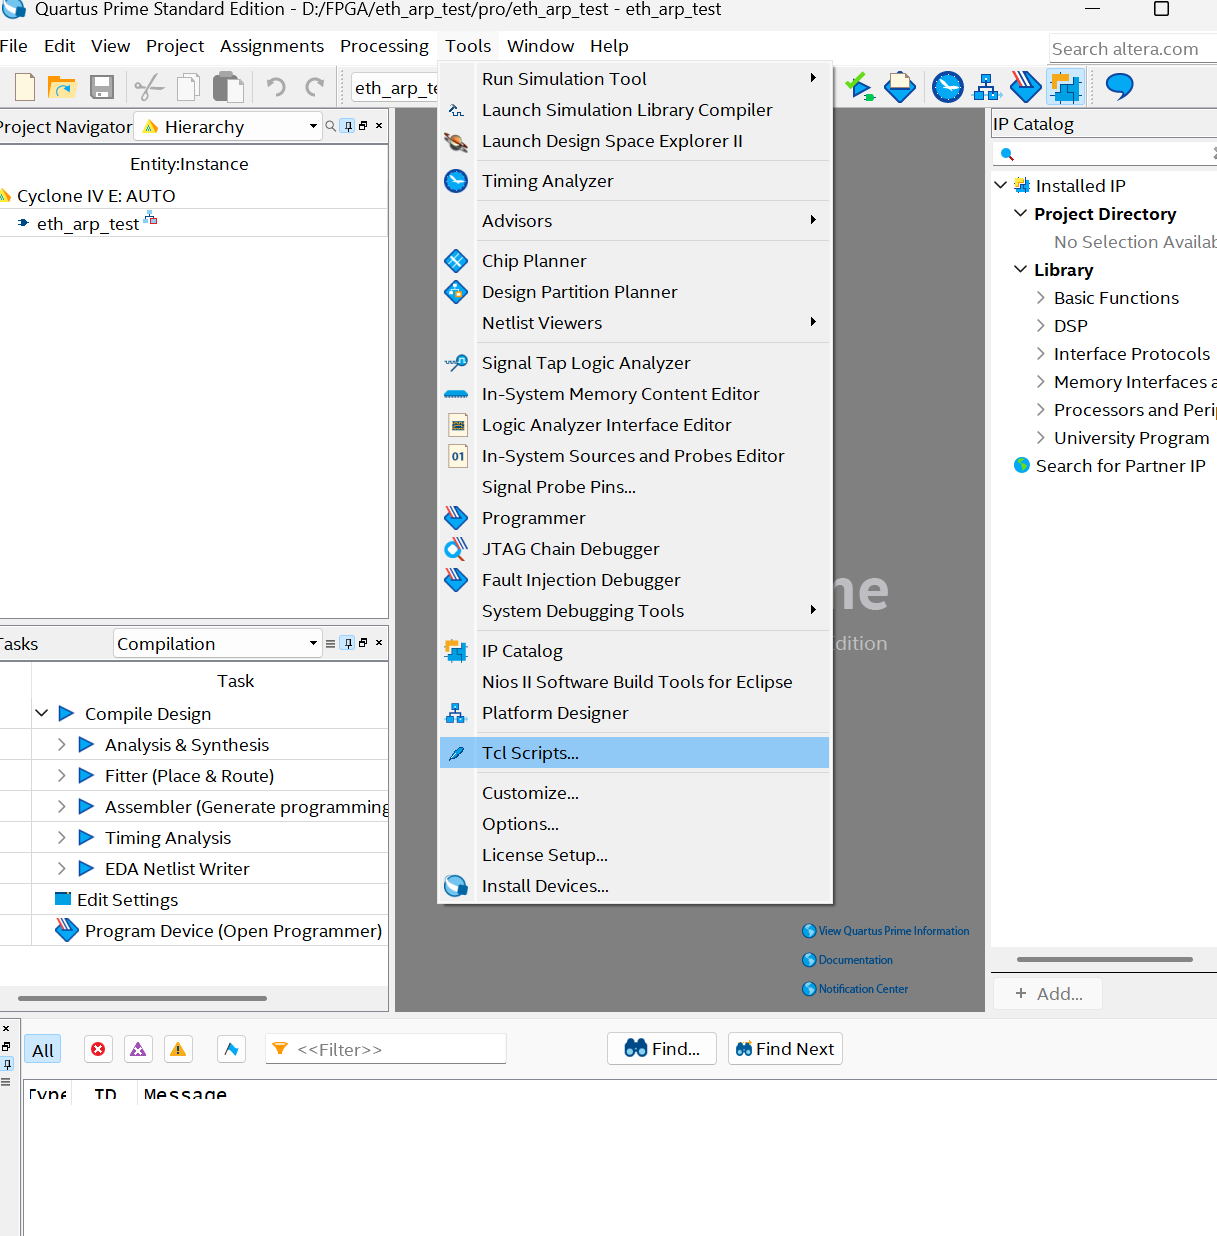The height and width of the screenshot is (1236, 1217).
Task: Click the IP Catalog toolbar icon
Action: pyautogui.click(x=1066, y=88)
